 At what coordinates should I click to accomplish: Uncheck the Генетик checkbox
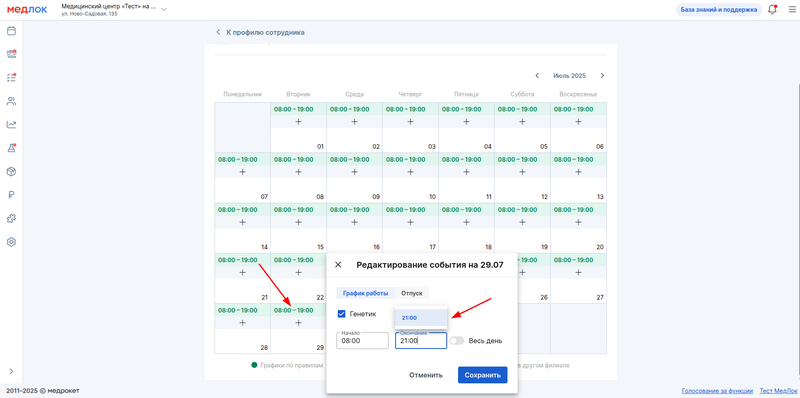click(342, 314)
